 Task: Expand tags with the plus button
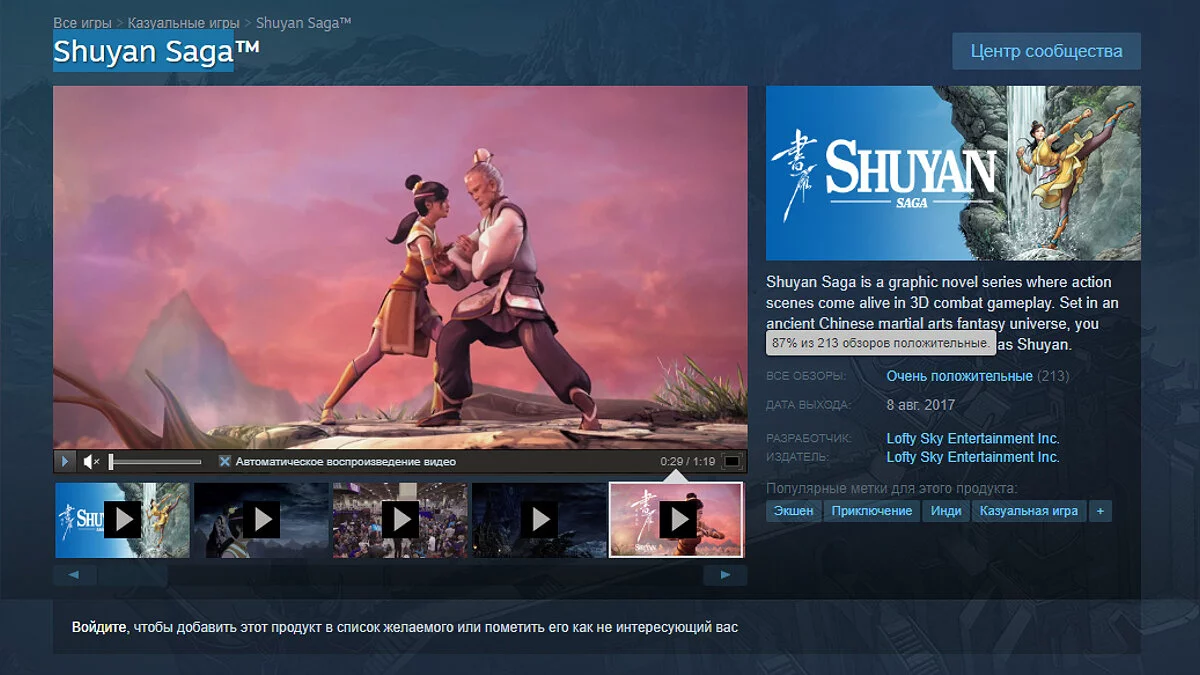[1101, 511]
